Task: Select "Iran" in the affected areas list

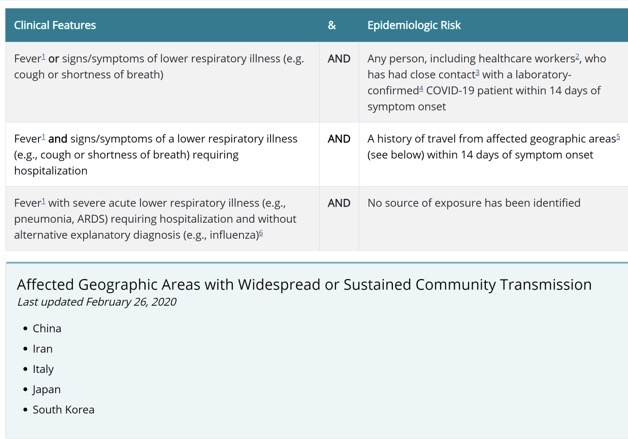Action: 42,349
